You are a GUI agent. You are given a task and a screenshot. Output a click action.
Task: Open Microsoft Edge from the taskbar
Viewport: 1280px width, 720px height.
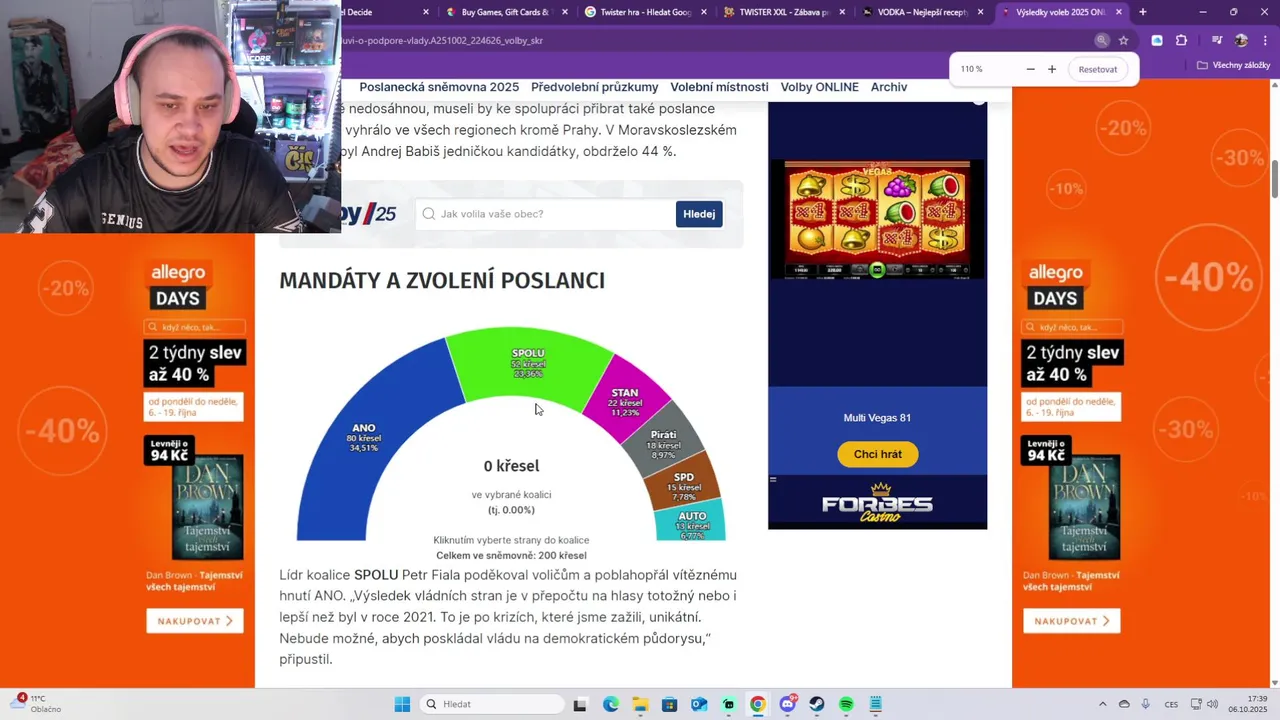pos(611,704)
